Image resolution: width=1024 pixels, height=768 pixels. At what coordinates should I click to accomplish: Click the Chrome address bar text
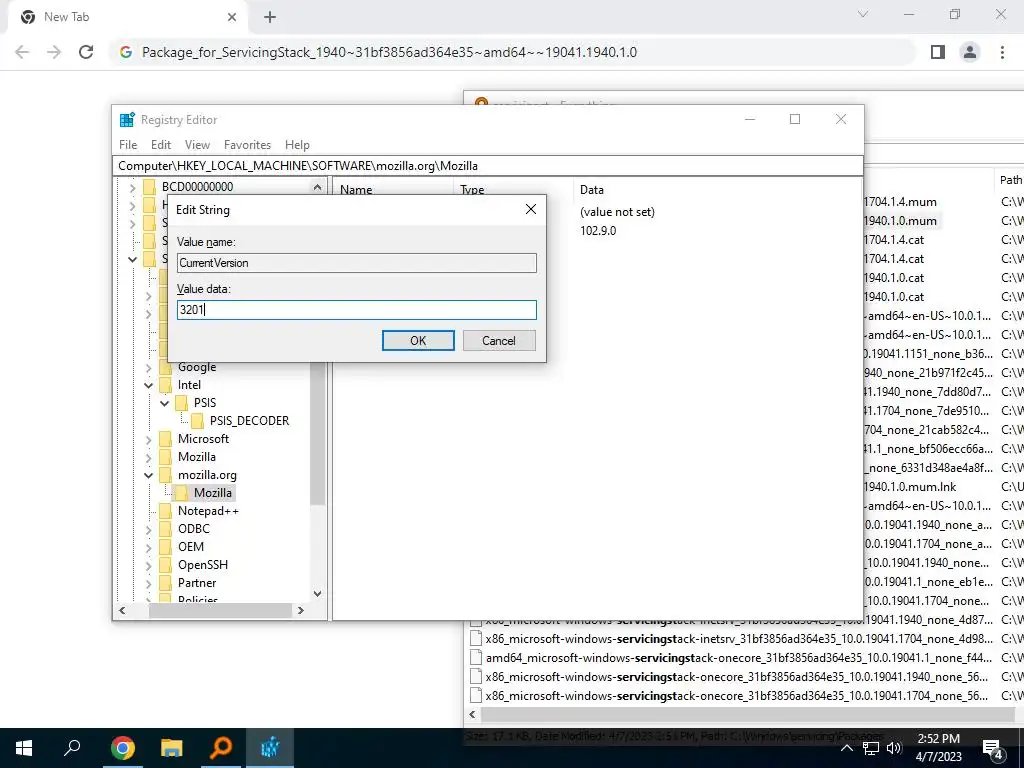point(389,52)
